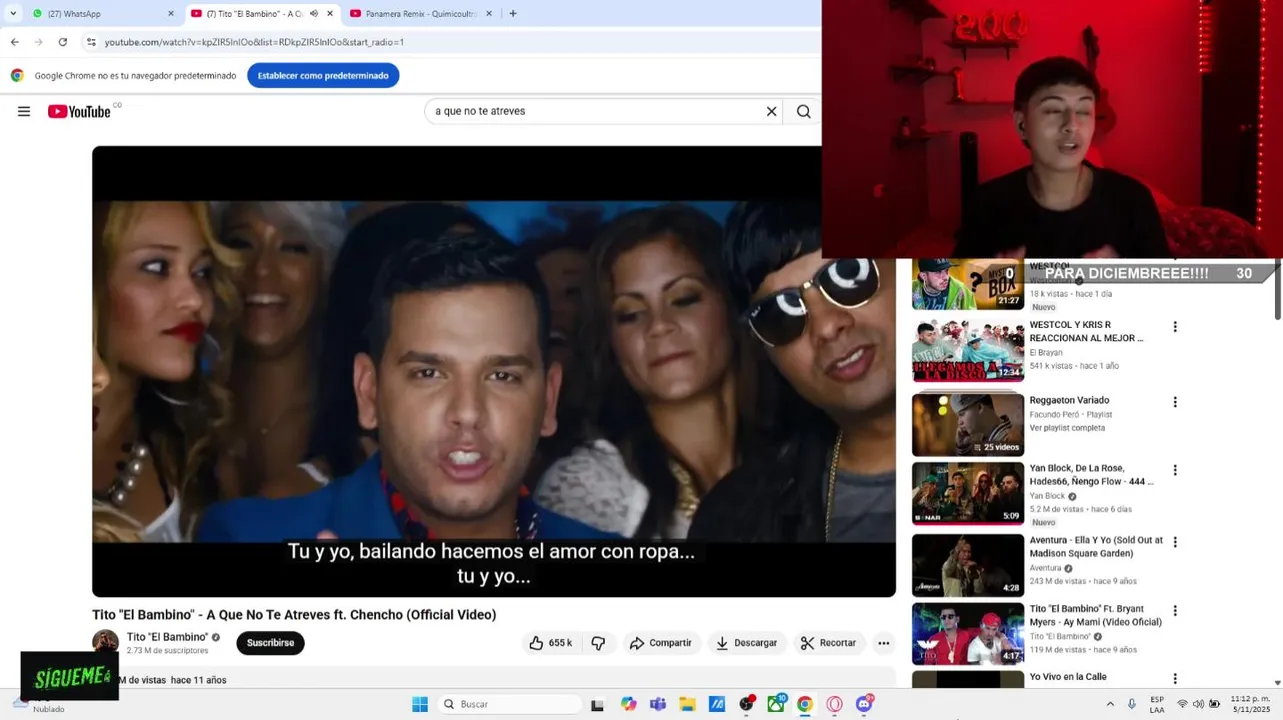Click the main video player
The height and width of the screenshot is (720, 1283).
(494, 372)
